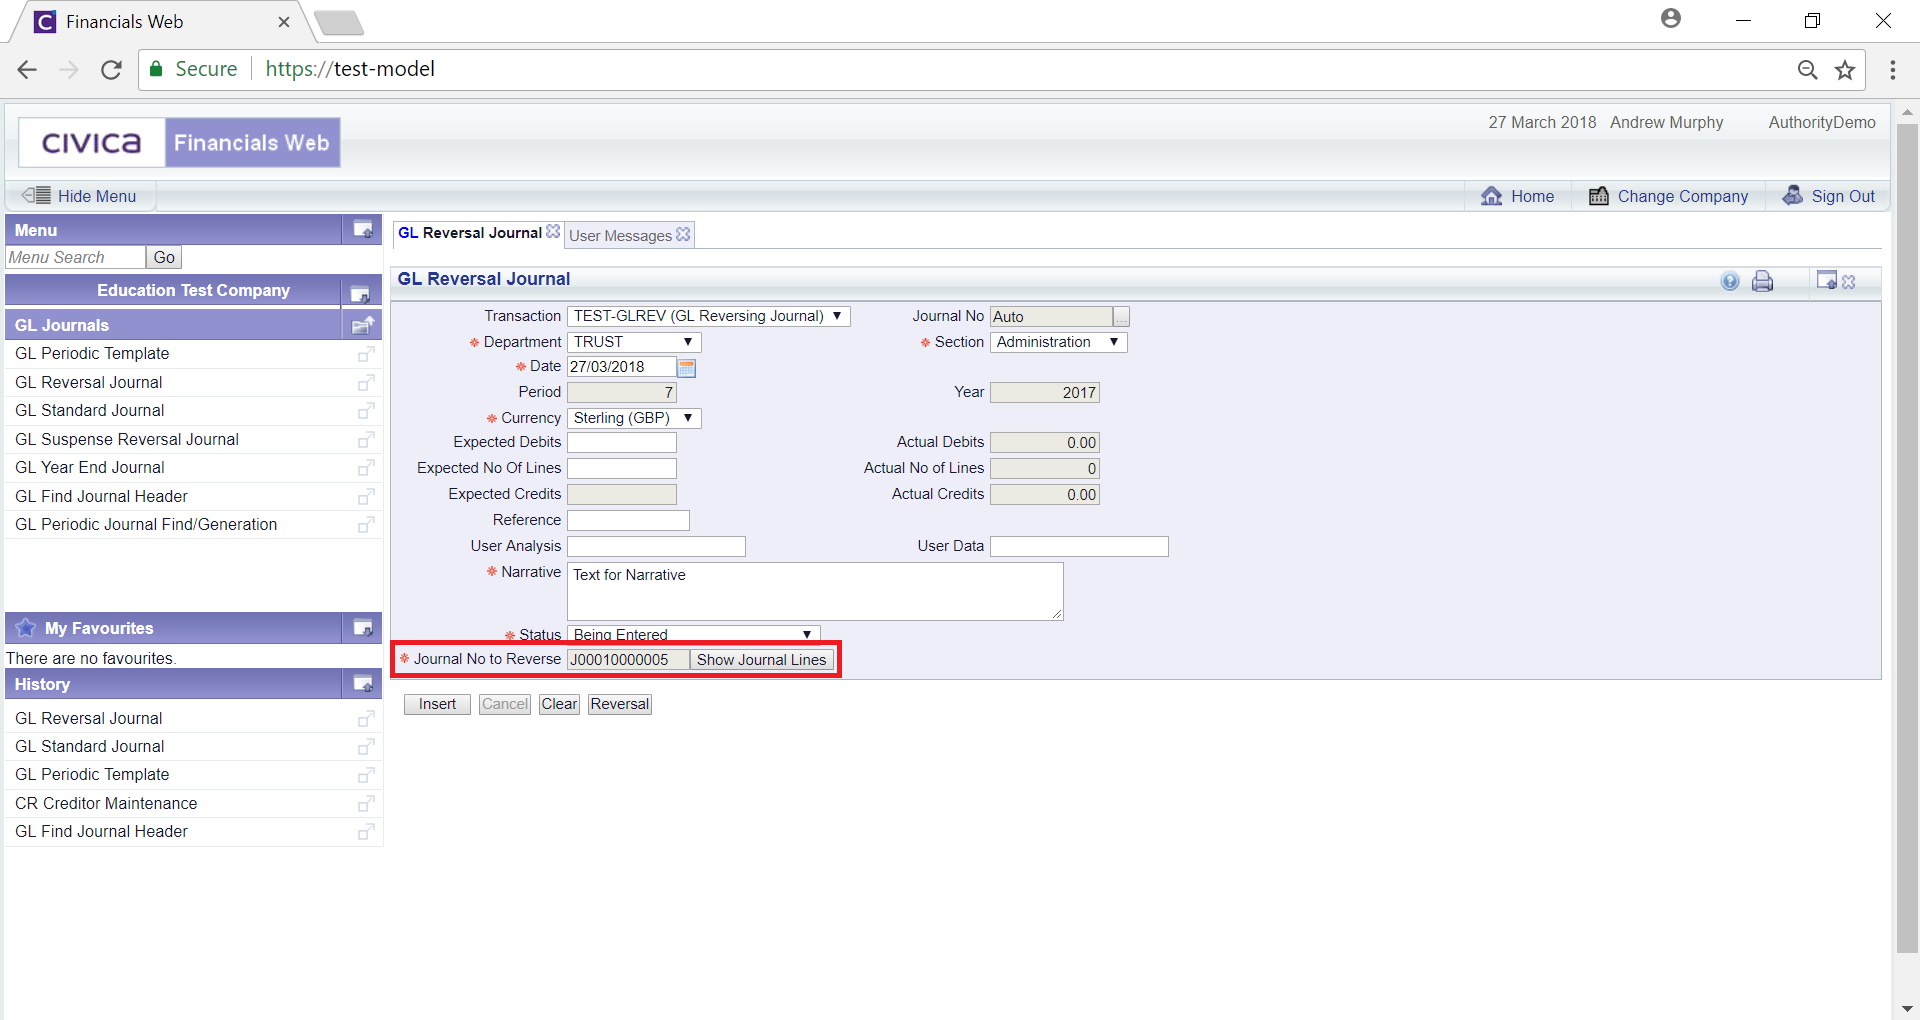Viewport: 1920px width, 1020px height.
Task: Close the User Messages tab
Action: [x=683, y=234]
